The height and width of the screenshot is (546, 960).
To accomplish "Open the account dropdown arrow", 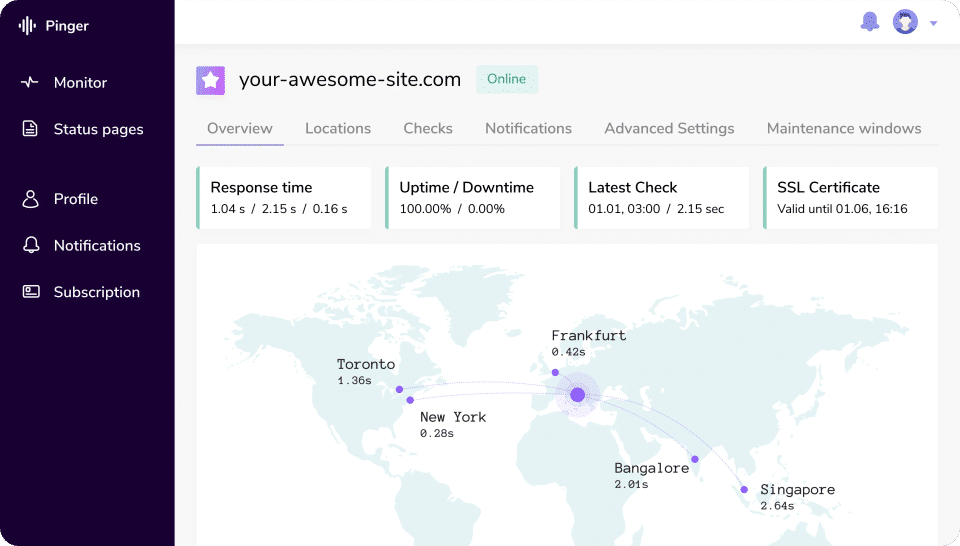I will point(934,23).
